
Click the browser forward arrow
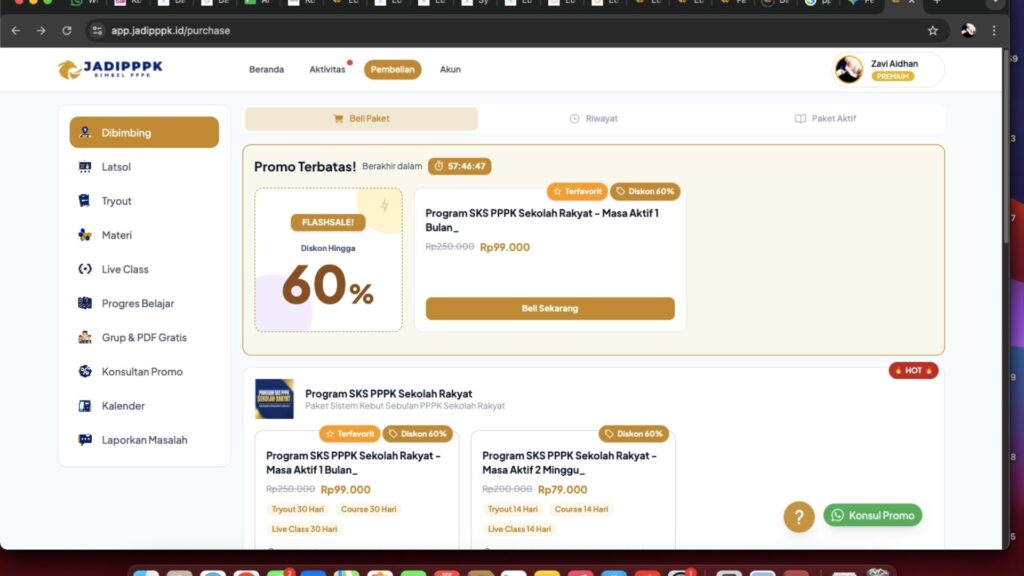[41, 31]
